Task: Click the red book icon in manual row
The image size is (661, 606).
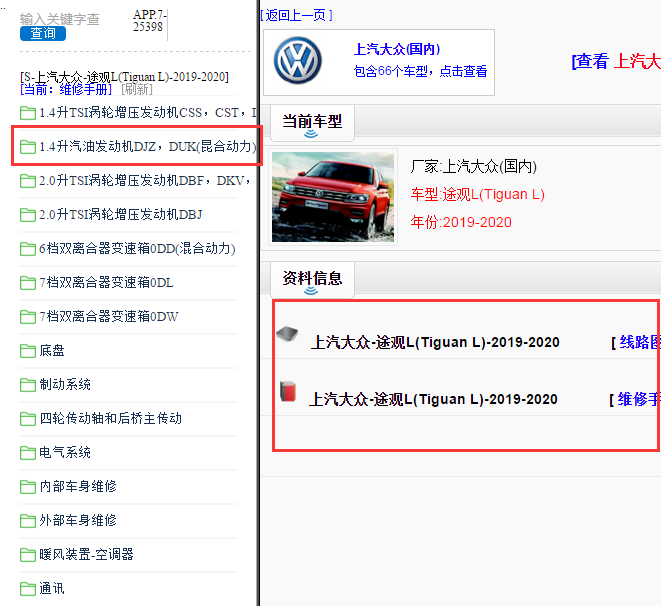Action: 288,391
